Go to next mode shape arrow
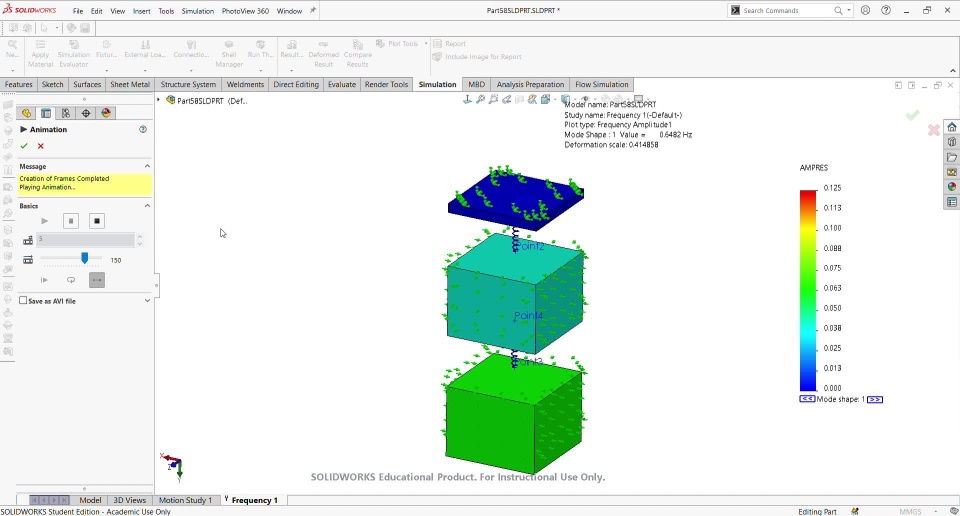The image size is (960, 516). pyautogui.click(x=875, y=399)
